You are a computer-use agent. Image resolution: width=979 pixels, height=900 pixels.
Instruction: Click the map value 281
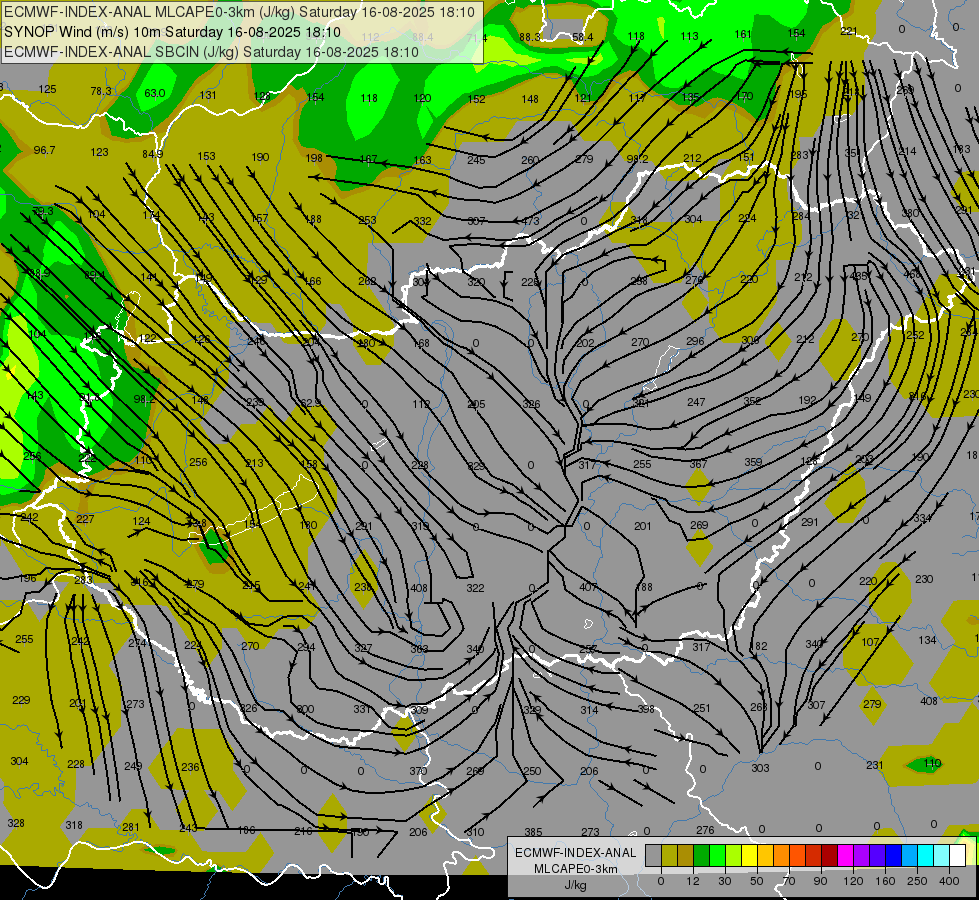coord(130,827)
